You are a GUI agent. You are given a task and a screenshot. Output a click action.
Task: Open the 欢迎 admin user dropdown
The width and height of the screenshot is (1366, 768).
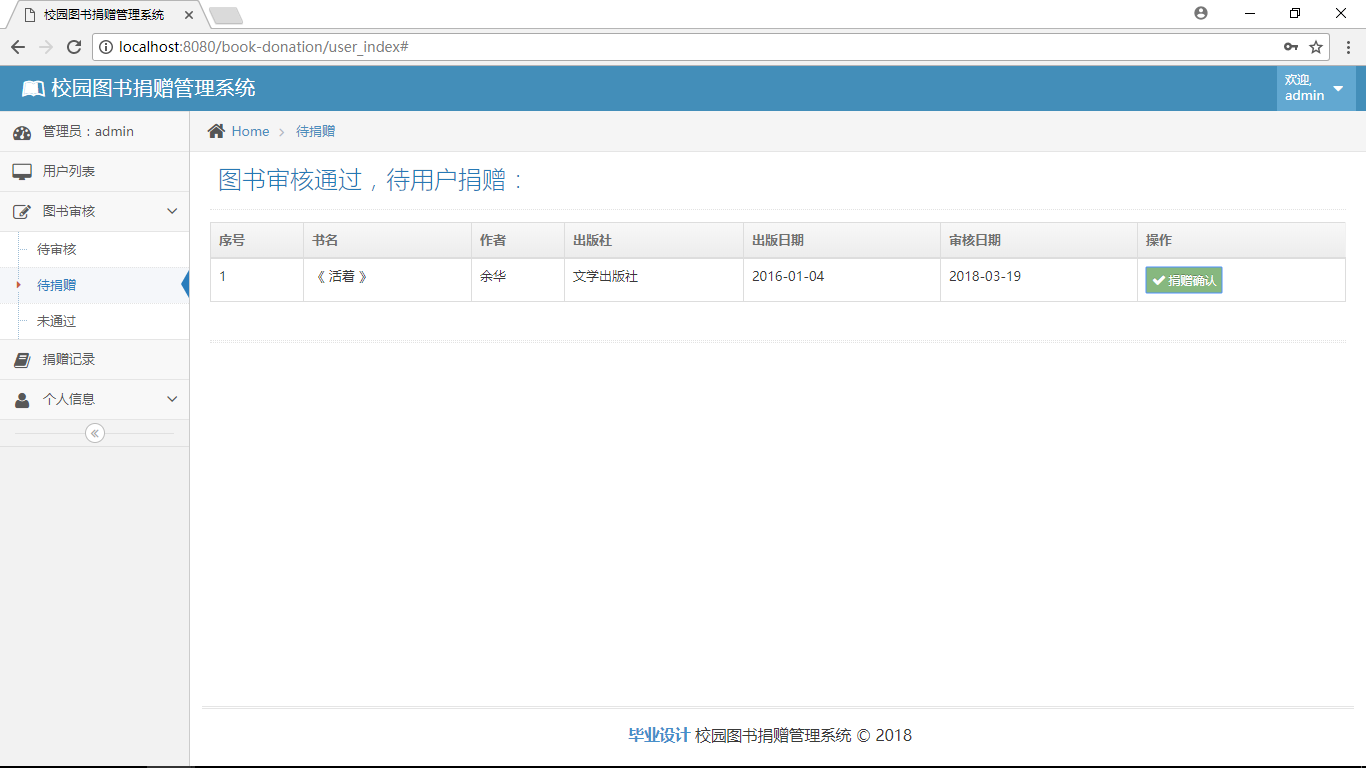coord(1316,88)
